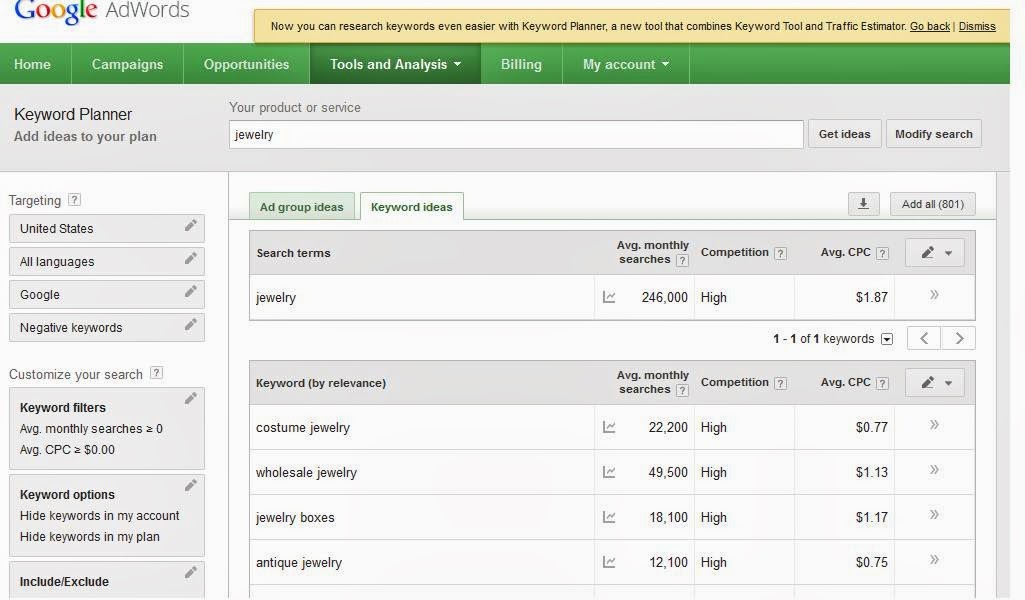Viewport: 1025px width, 600px height.
Task: Click Add all (801) button
Action: (x=933, y=204)
